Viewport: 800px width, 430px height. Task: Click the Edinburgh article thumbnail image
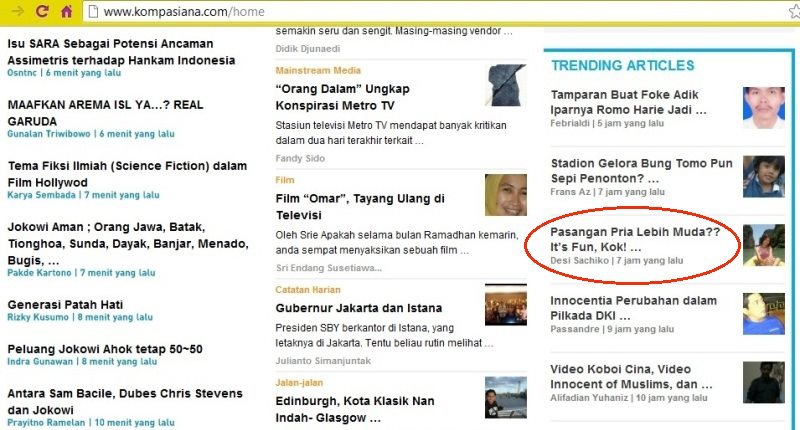pos(506,397)
